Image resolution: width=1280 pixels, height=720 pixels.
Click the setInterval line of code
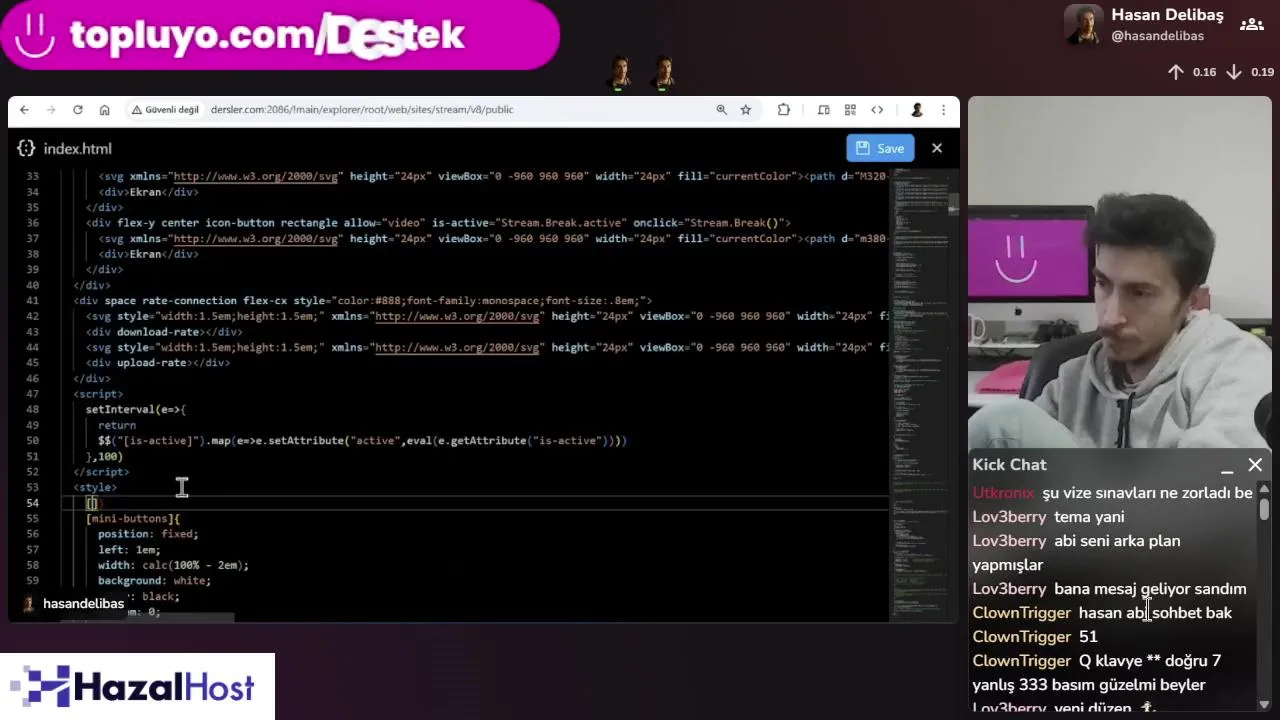coord(135,409)
